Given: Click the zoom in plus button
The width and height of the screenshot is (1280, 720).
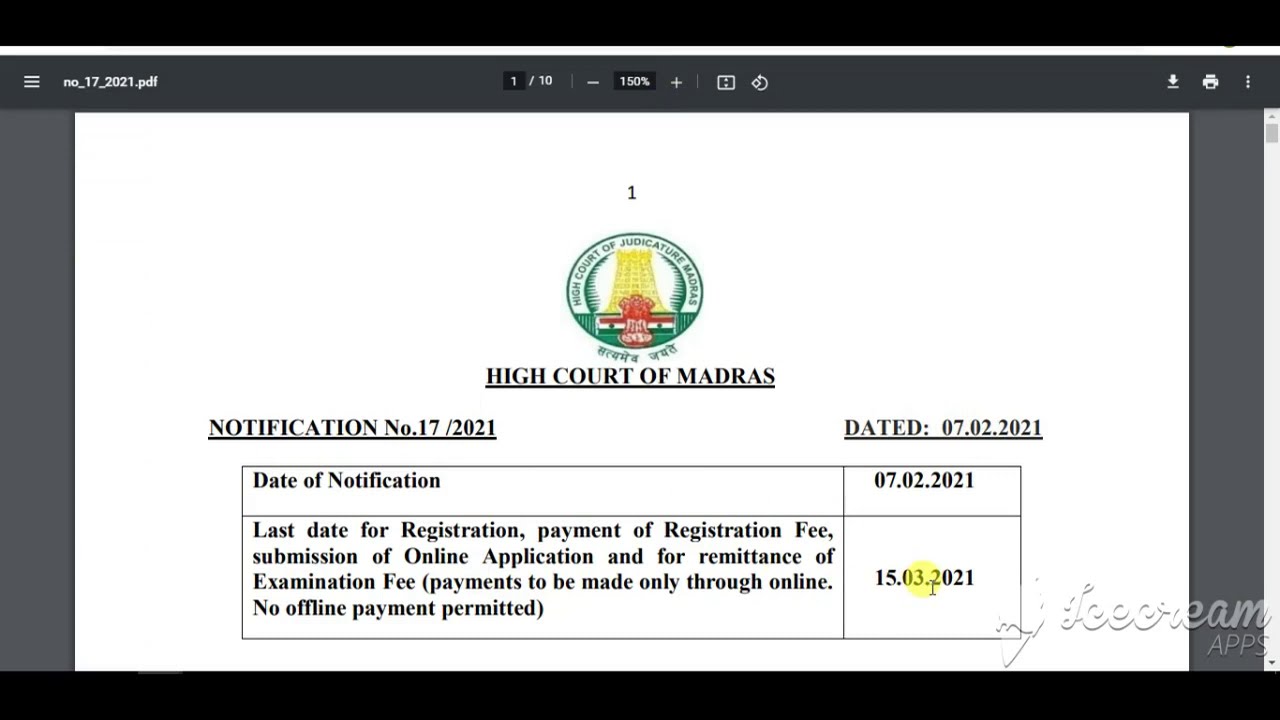Looking at the screenshot, I should point(676,82).
